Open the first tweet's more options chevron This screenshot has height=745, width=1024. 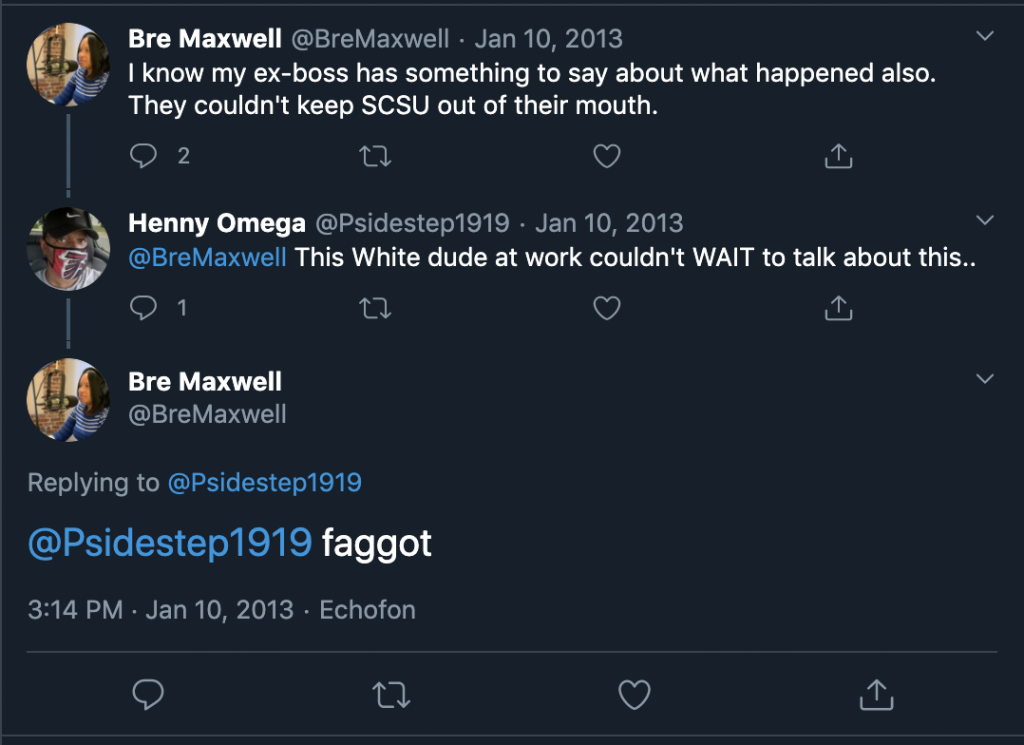coord(985,37)
